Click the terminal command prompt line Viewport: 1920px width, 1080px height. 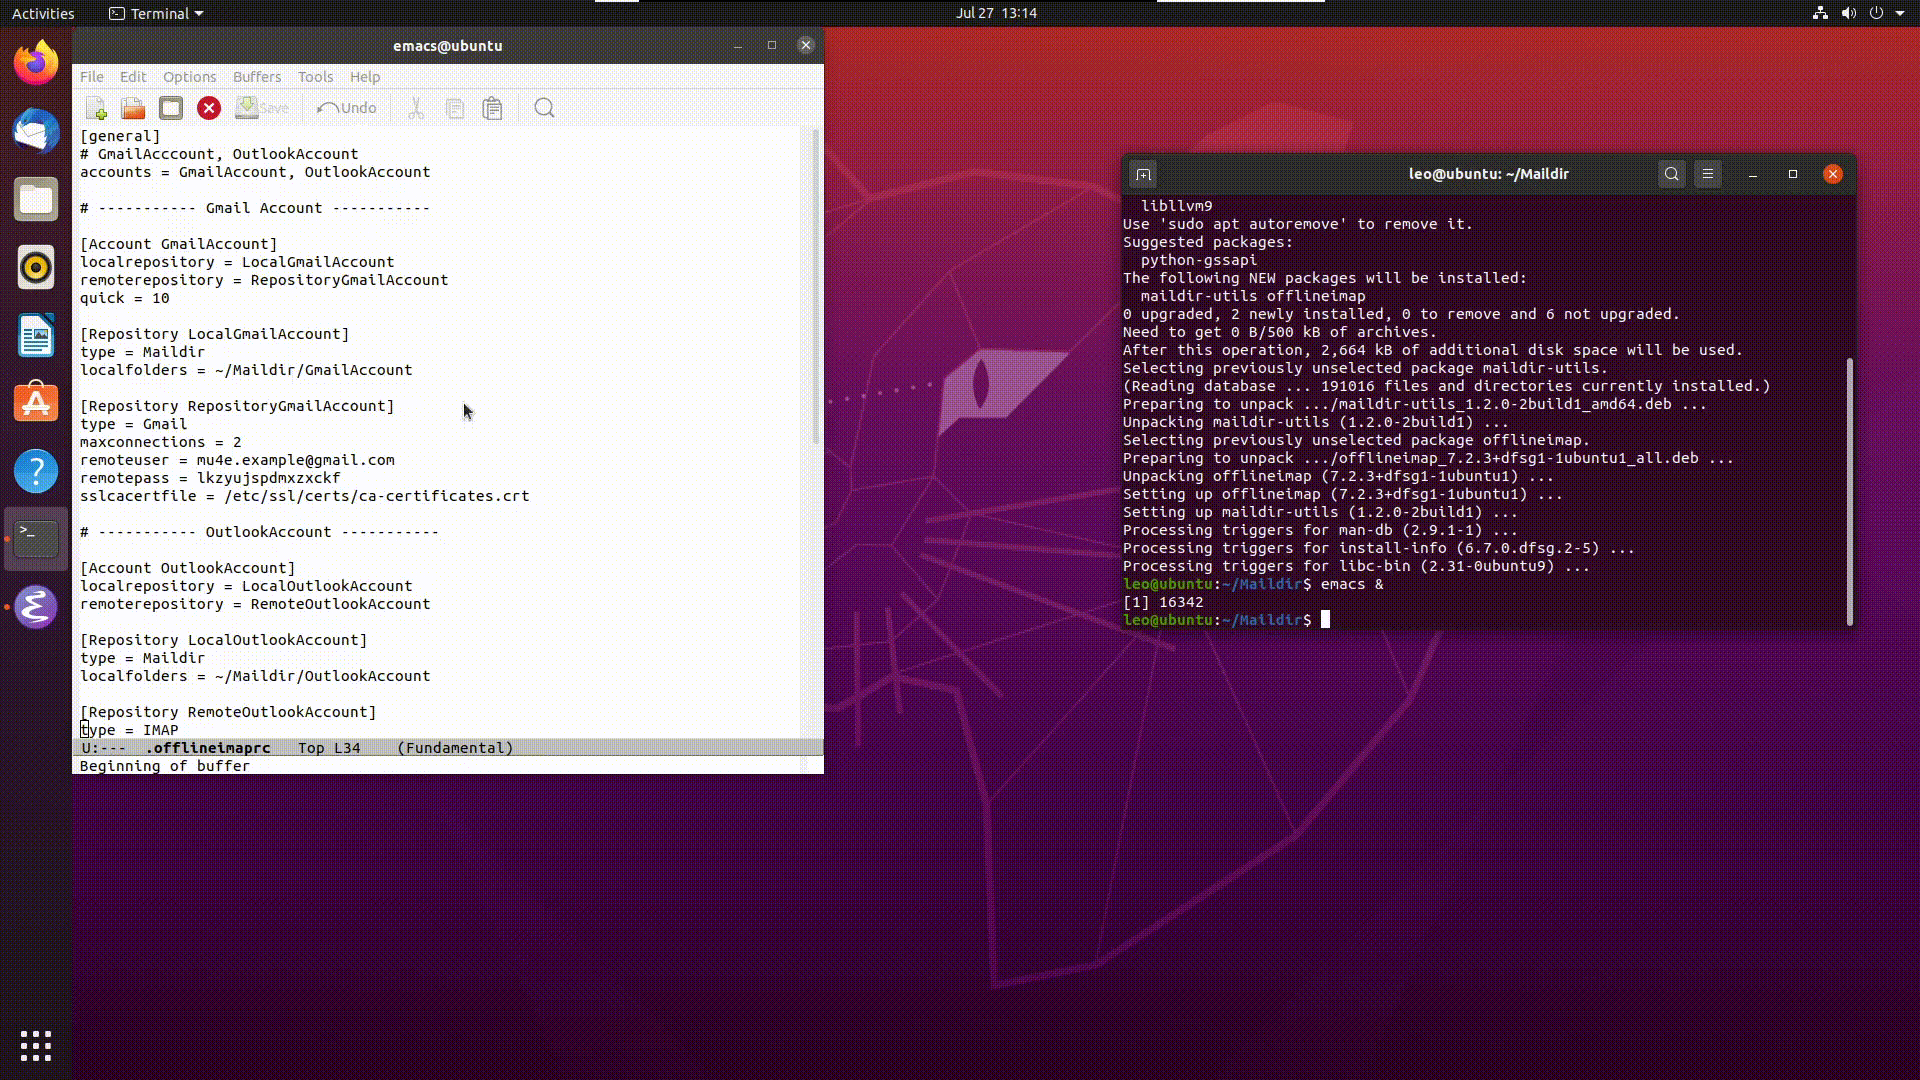[x=1226, y=620]
